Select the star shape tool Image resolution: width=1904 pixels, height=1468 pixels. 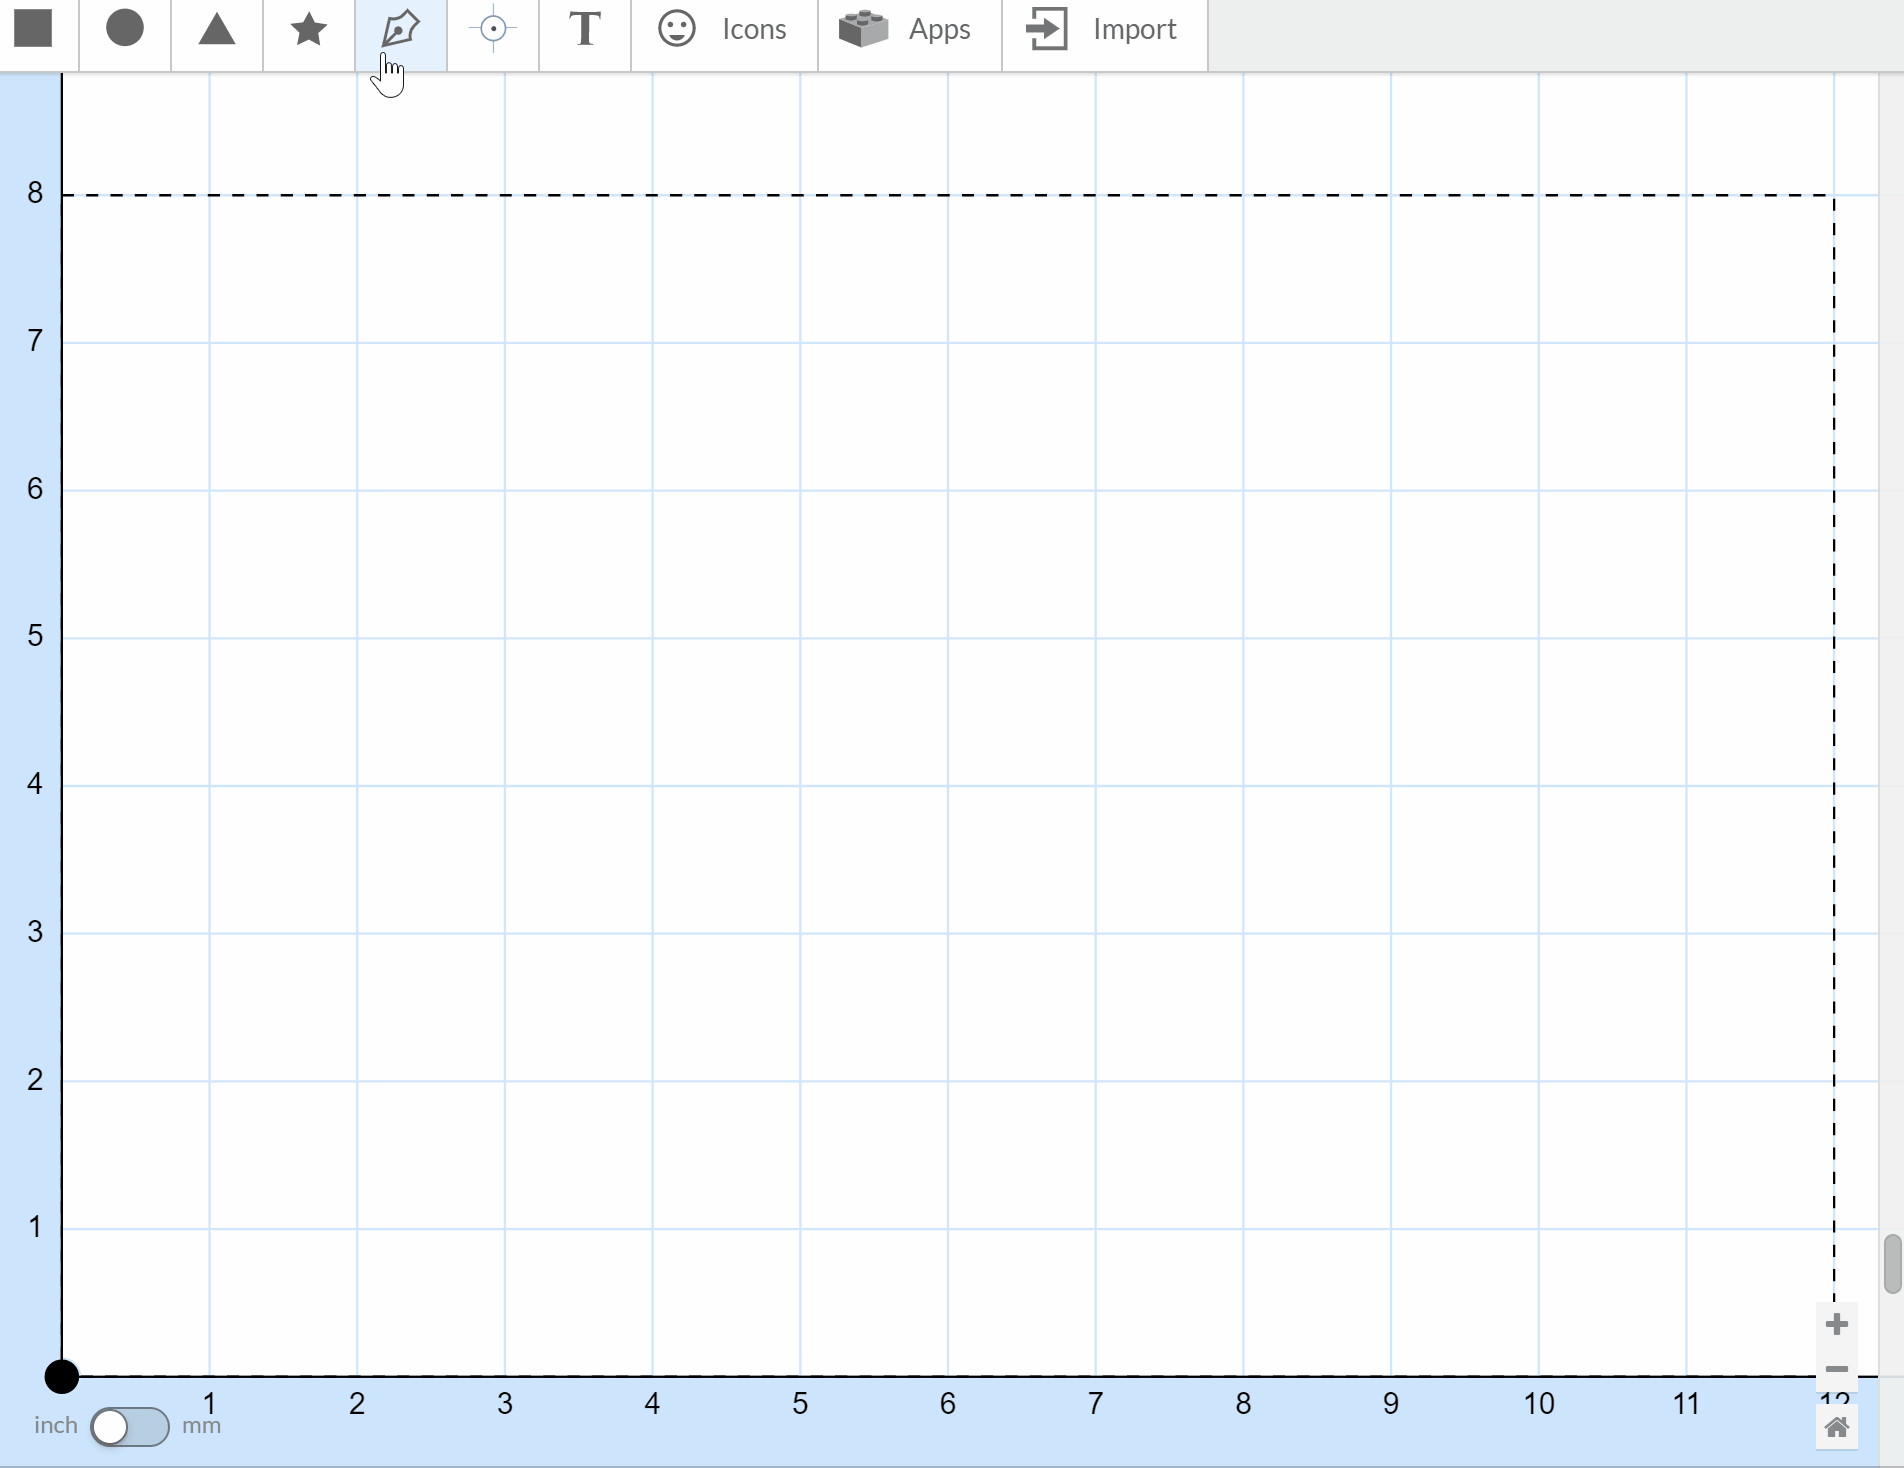[x=308, y=29]
